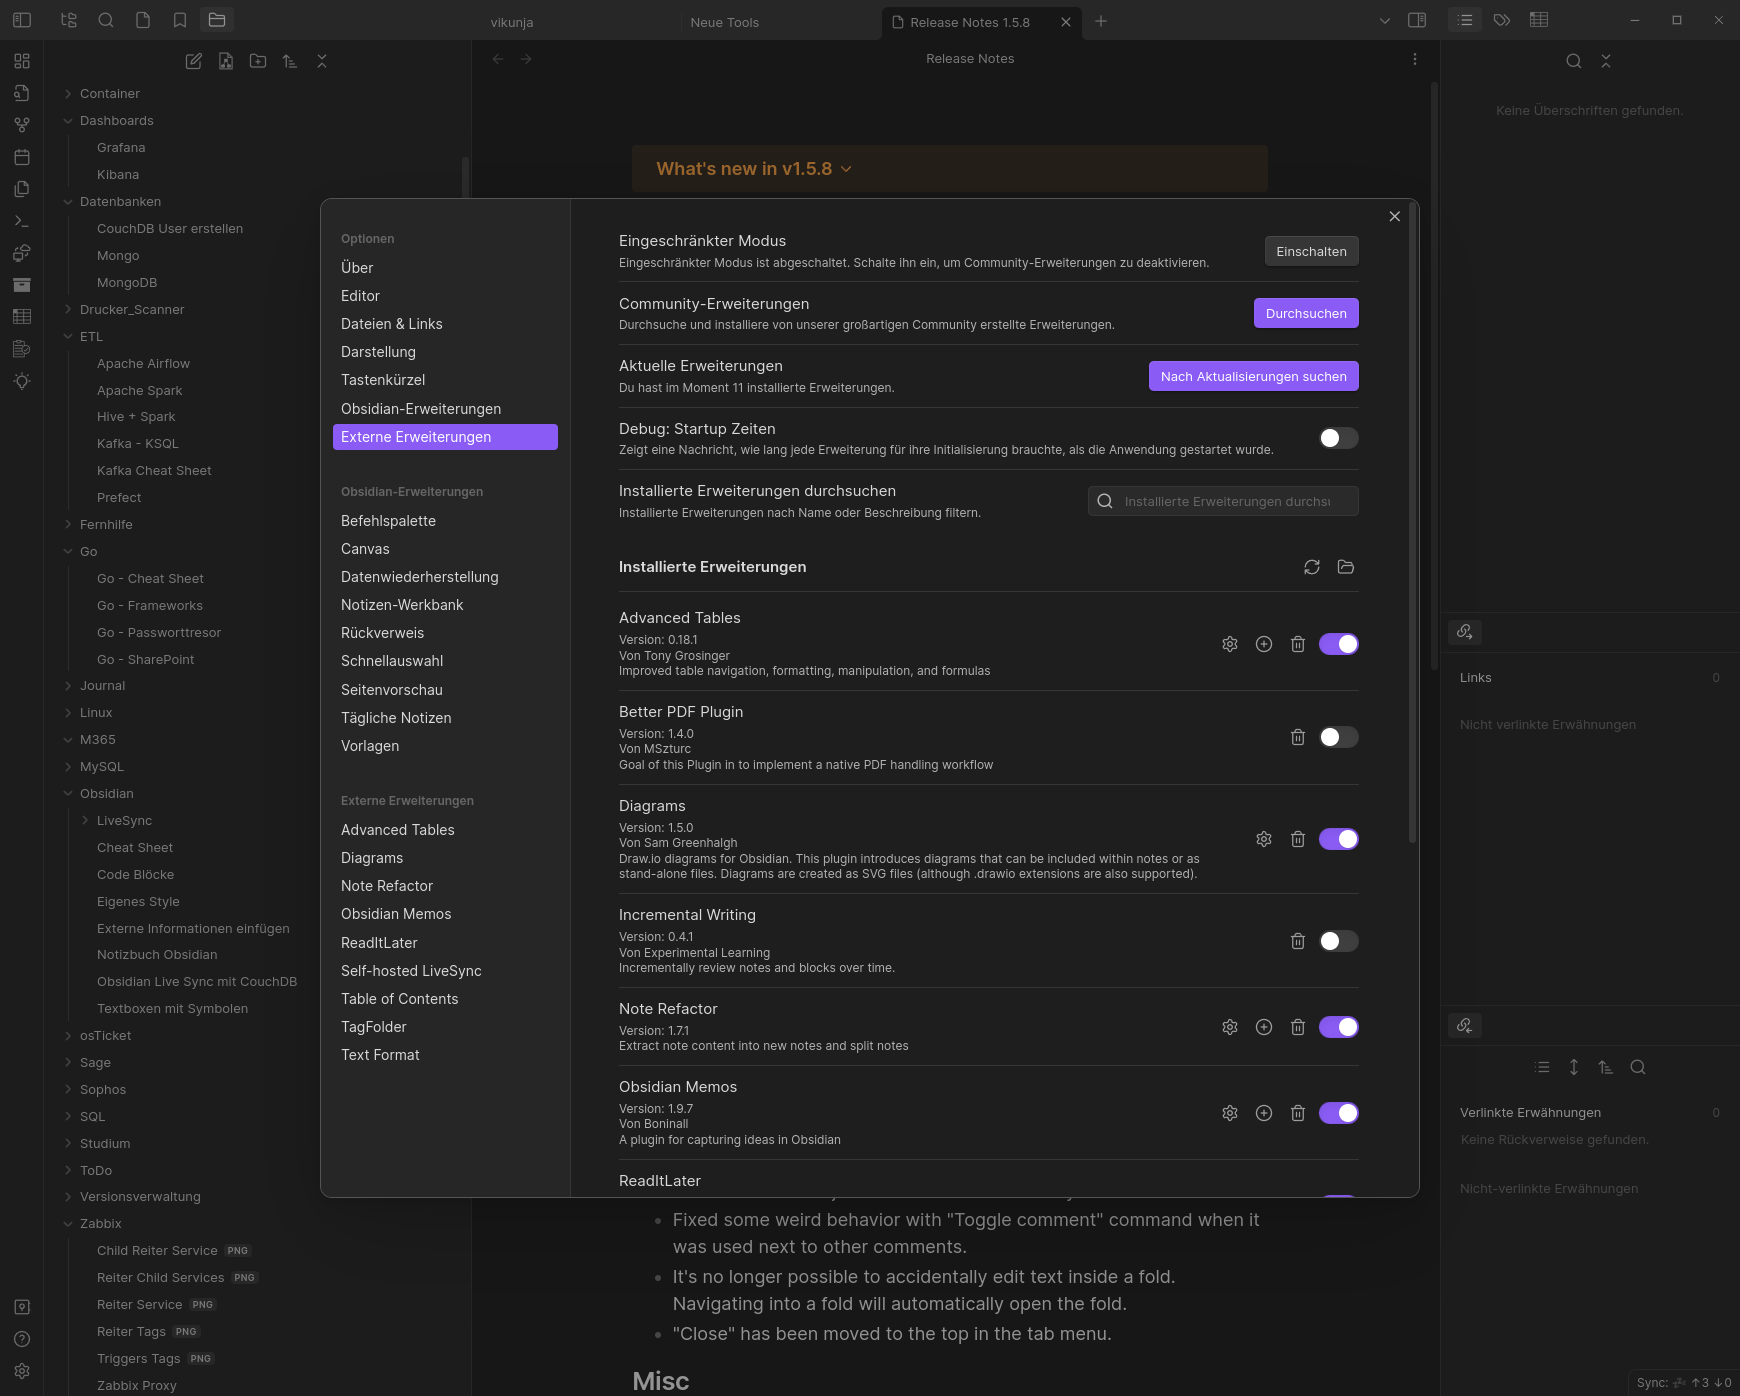1740x1396 pixels.
Task: Open the Kafka Cheat Sheet note
Action: 154,471
